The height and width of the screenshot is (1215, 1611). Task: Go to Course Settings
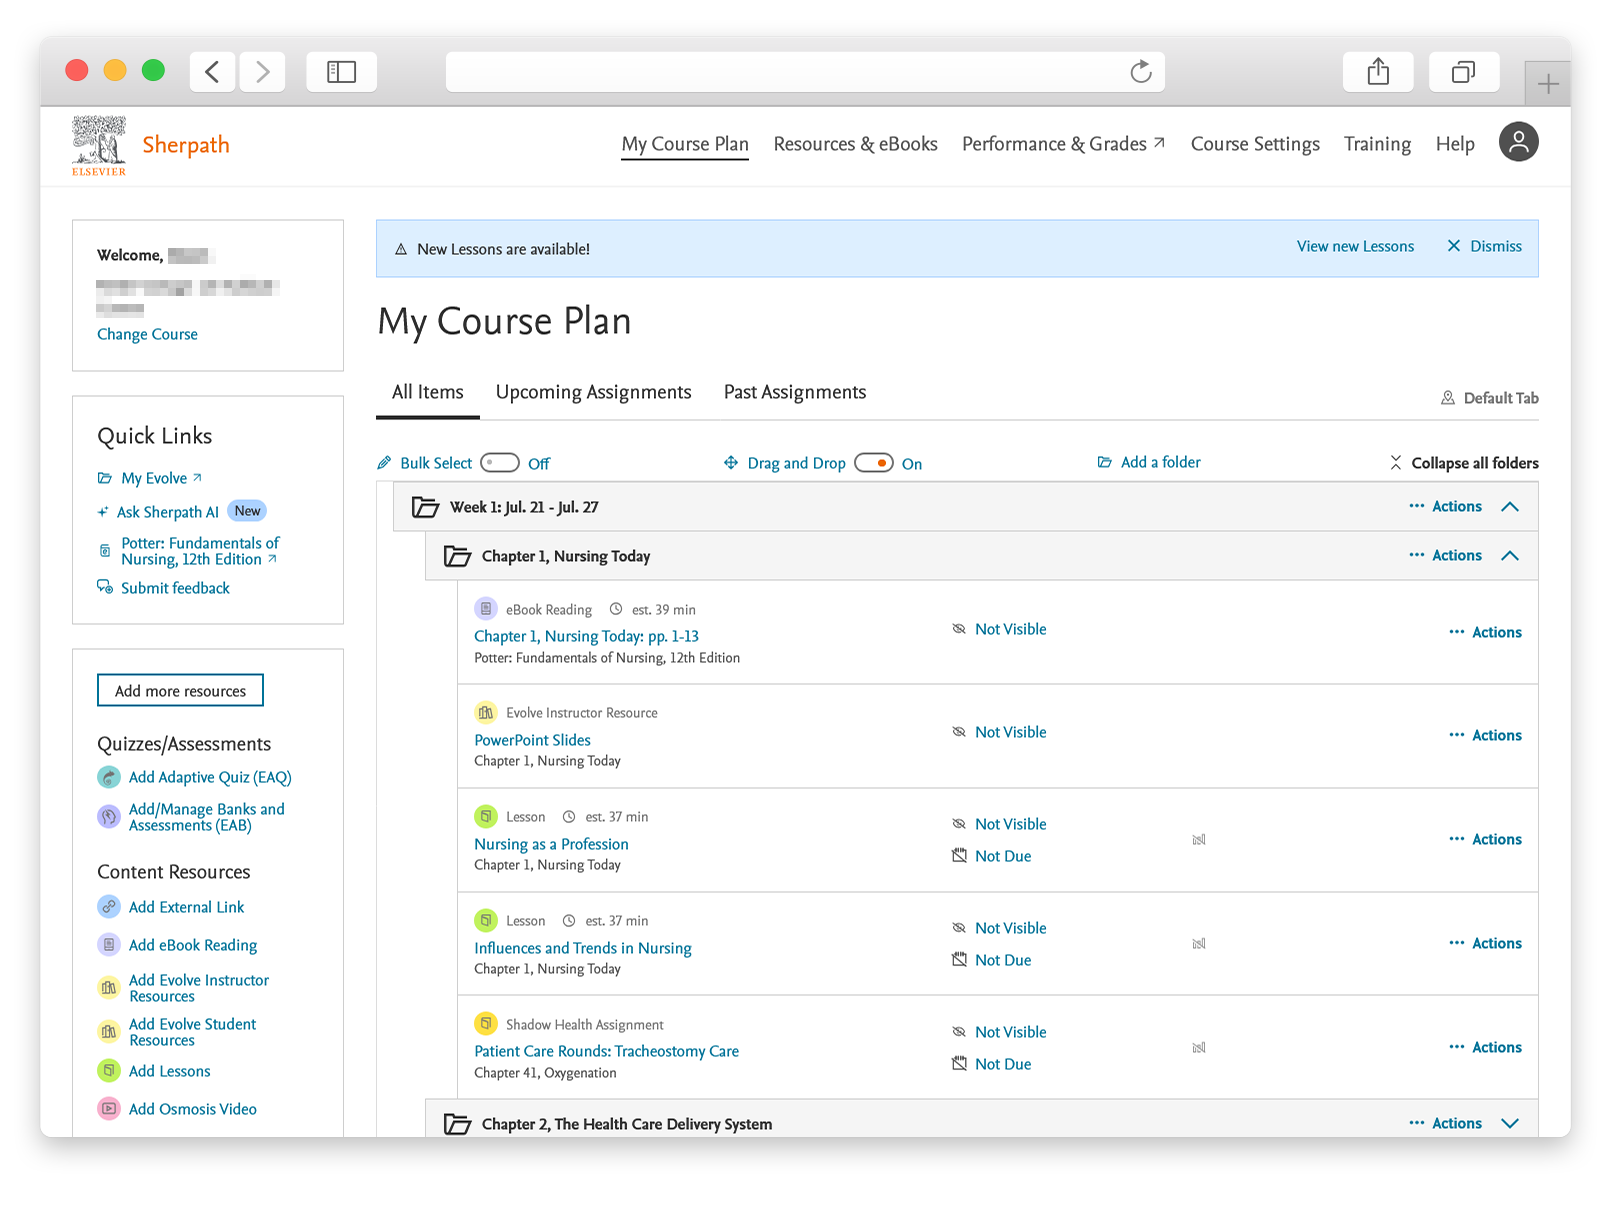click(x=1255, y=144)
